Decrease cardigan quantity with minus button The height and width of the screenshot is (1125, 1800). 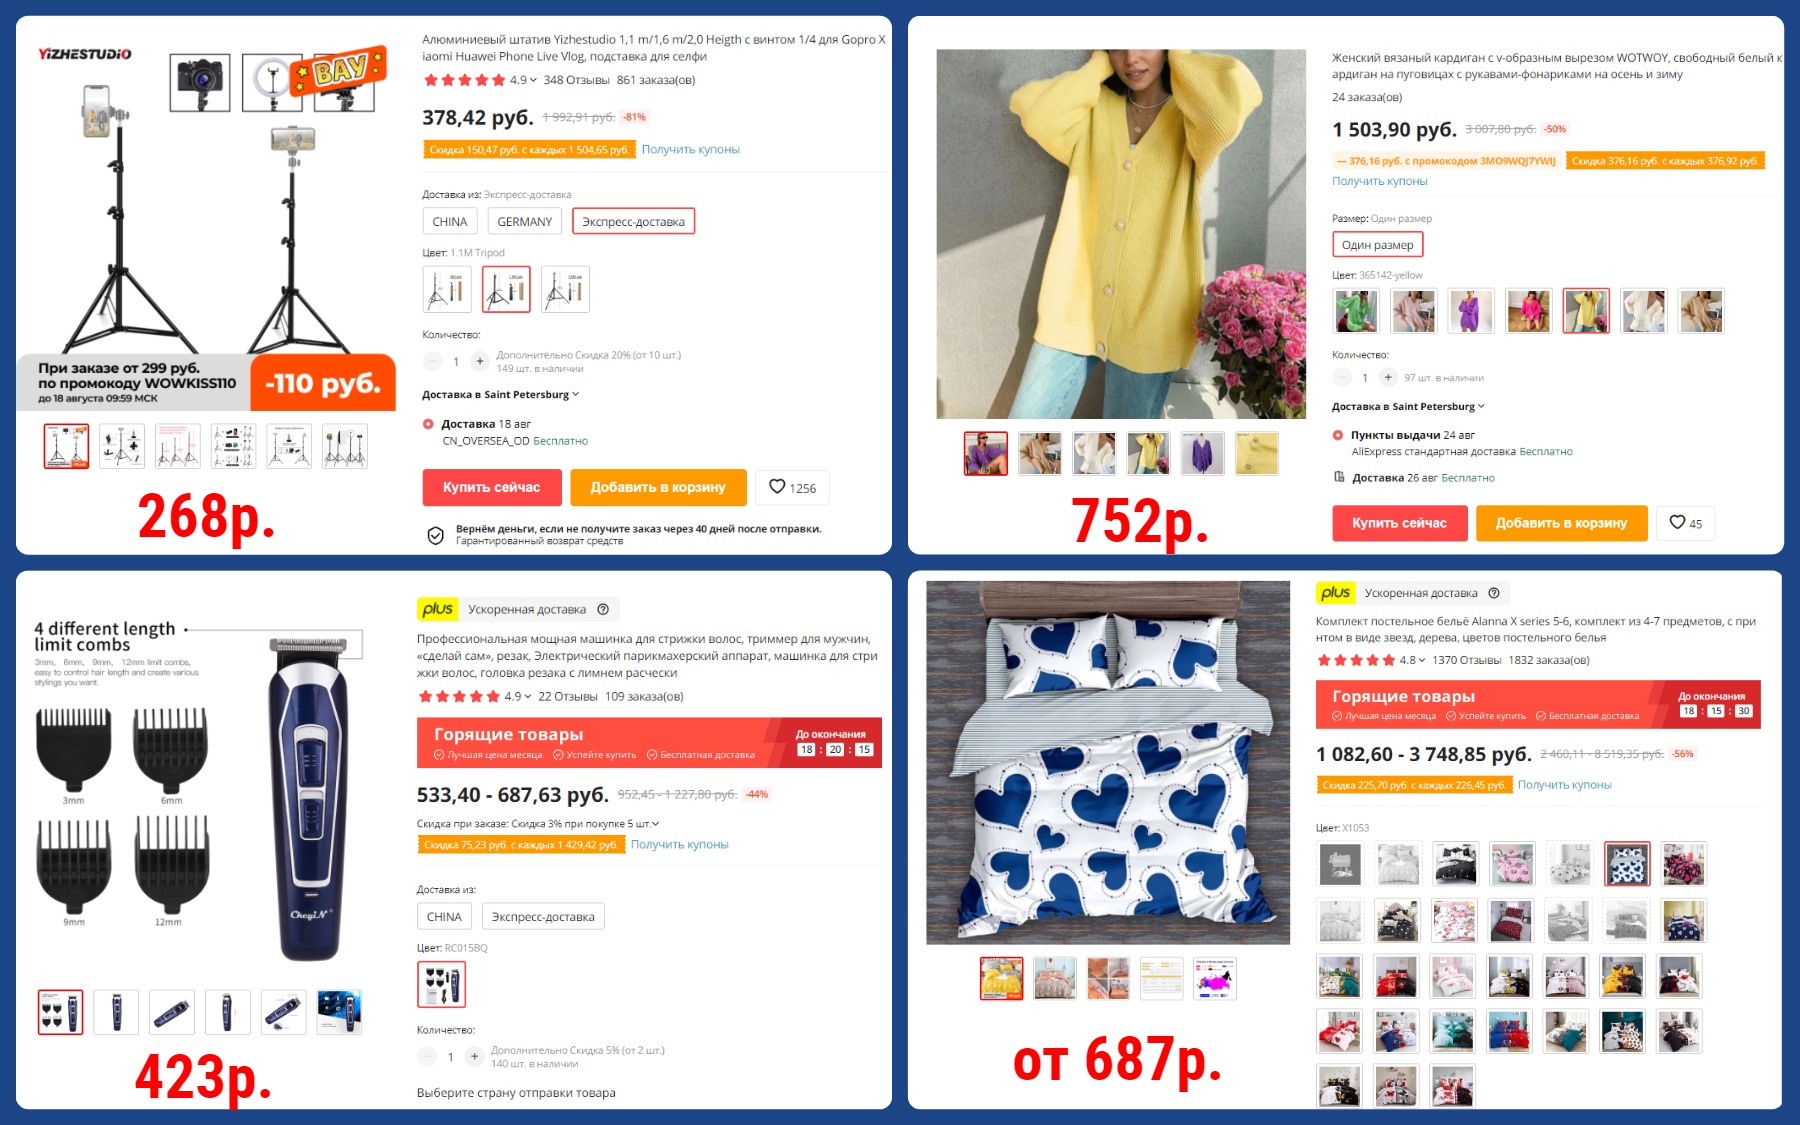tap(1342, 377)
